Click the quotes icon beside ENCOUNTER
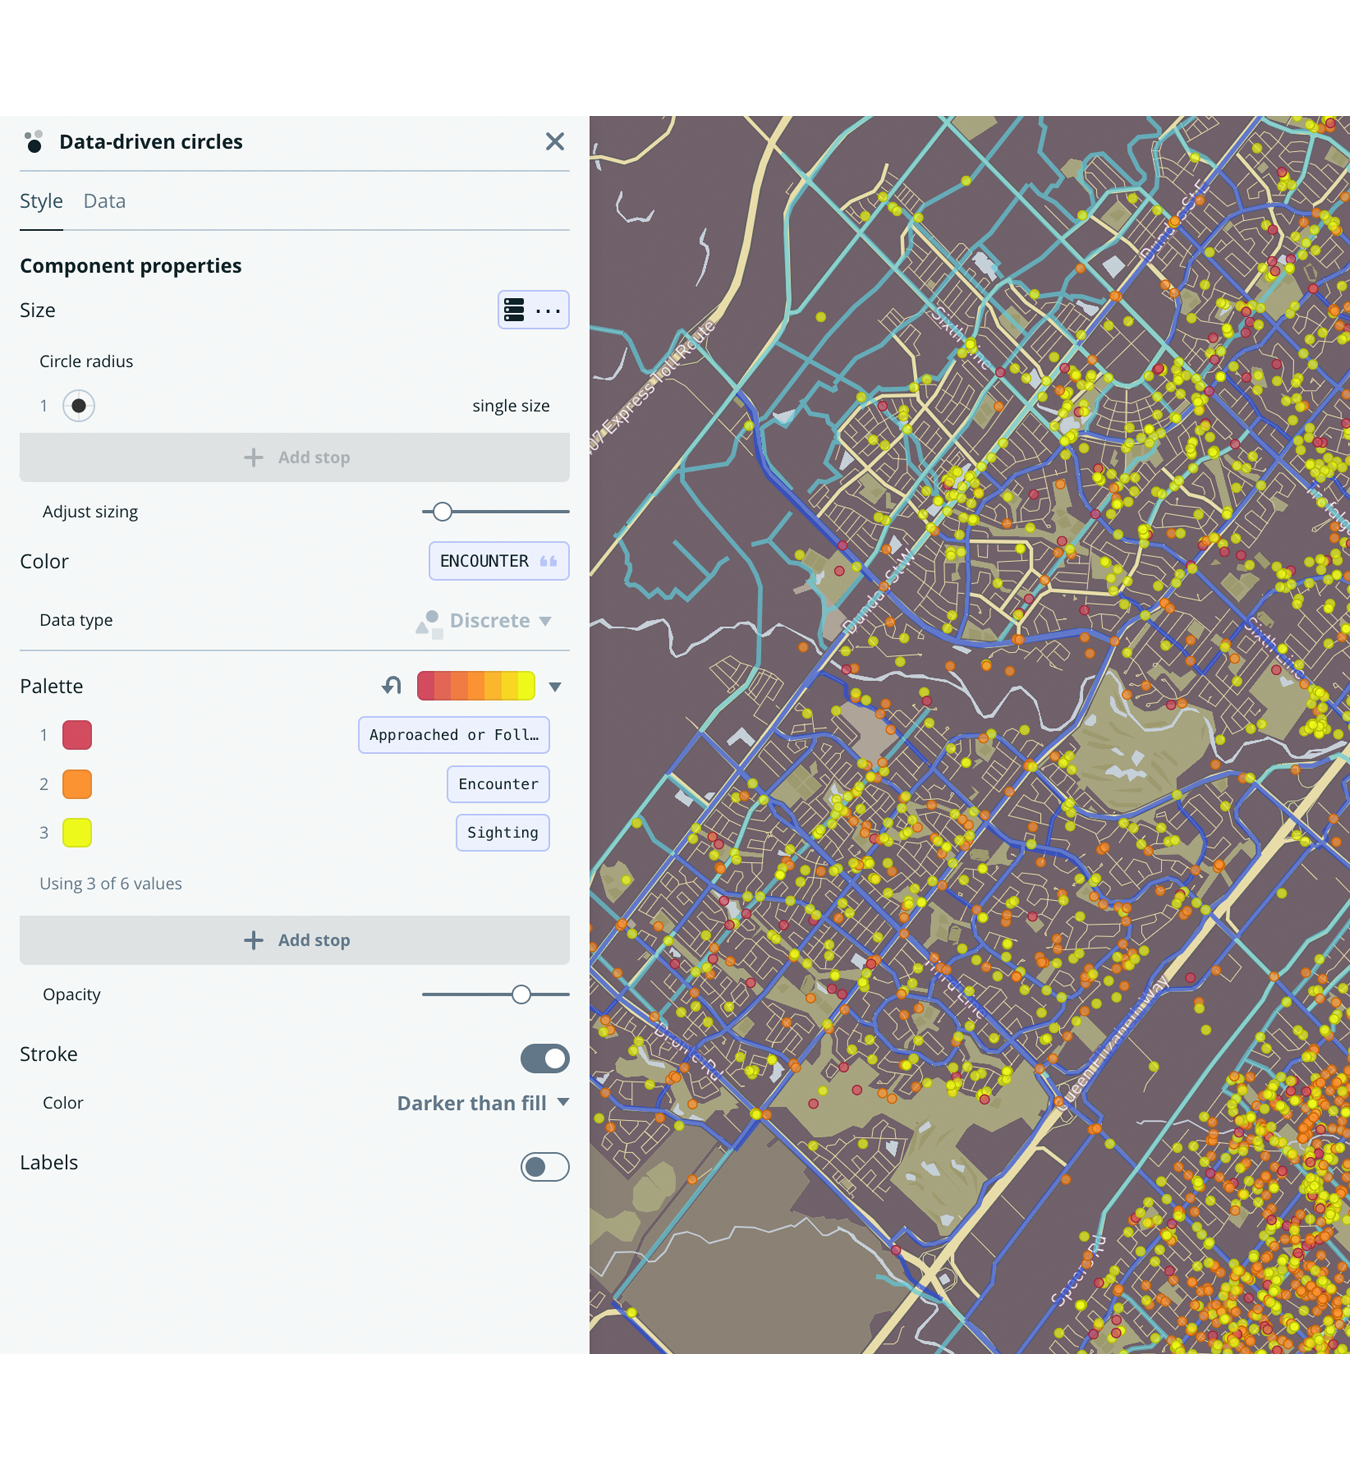Viewport: 1350px width, 1470px height. click(x=547, y=561)
